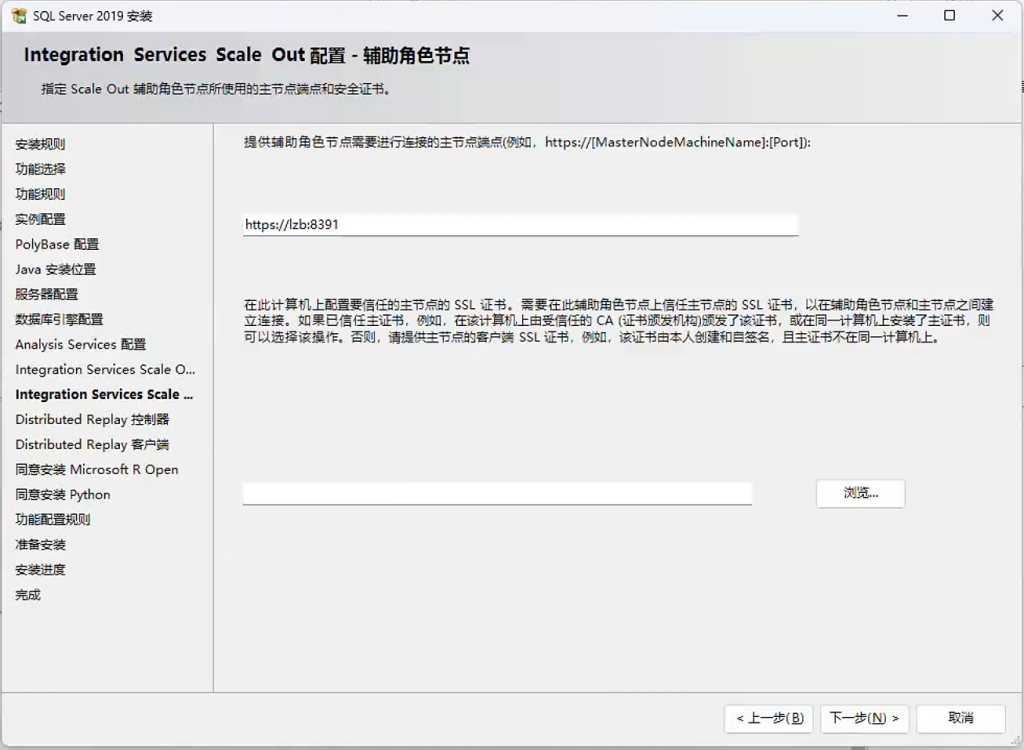1024x750 pixels.
Task: Maximize the SQL Server 2019 setup window
Action: tap(950, 16)
